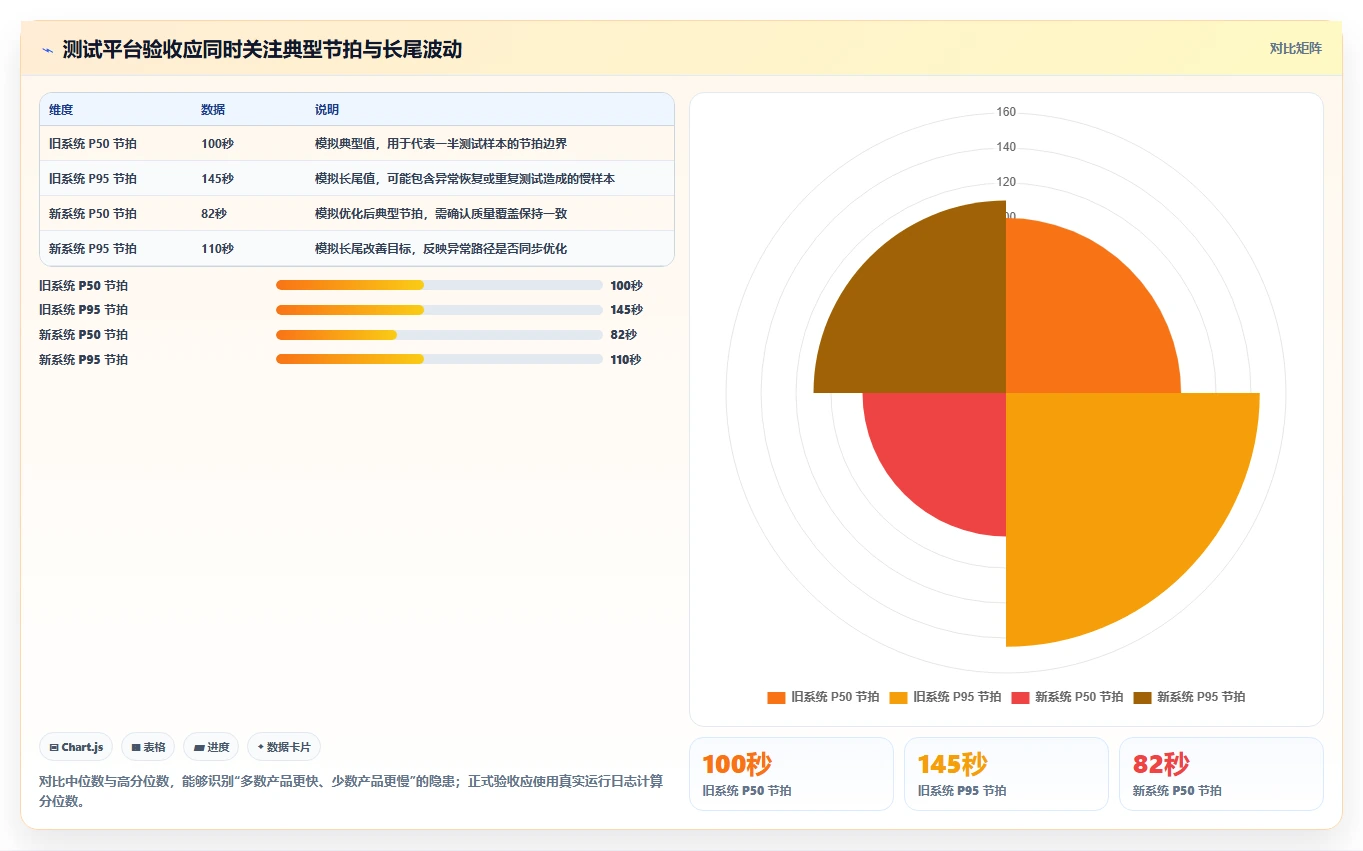Select the 旧系统 P95 节拍 table row label
This screenshot has width=1363, height=851.
(93, 179)
